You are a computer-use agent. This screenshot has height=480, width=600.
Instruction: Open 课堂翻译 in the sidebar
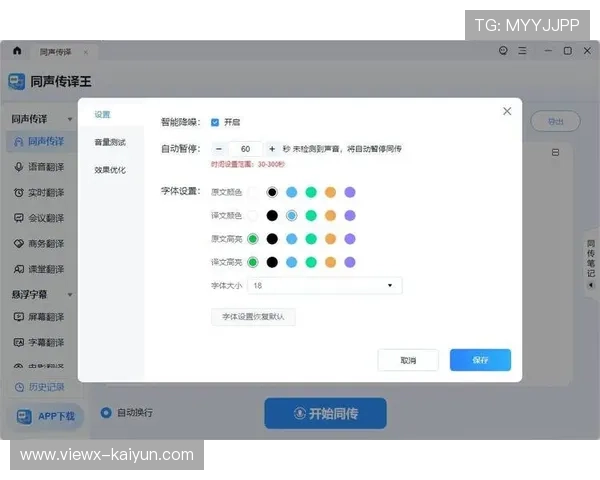click(x=39, y=269)
